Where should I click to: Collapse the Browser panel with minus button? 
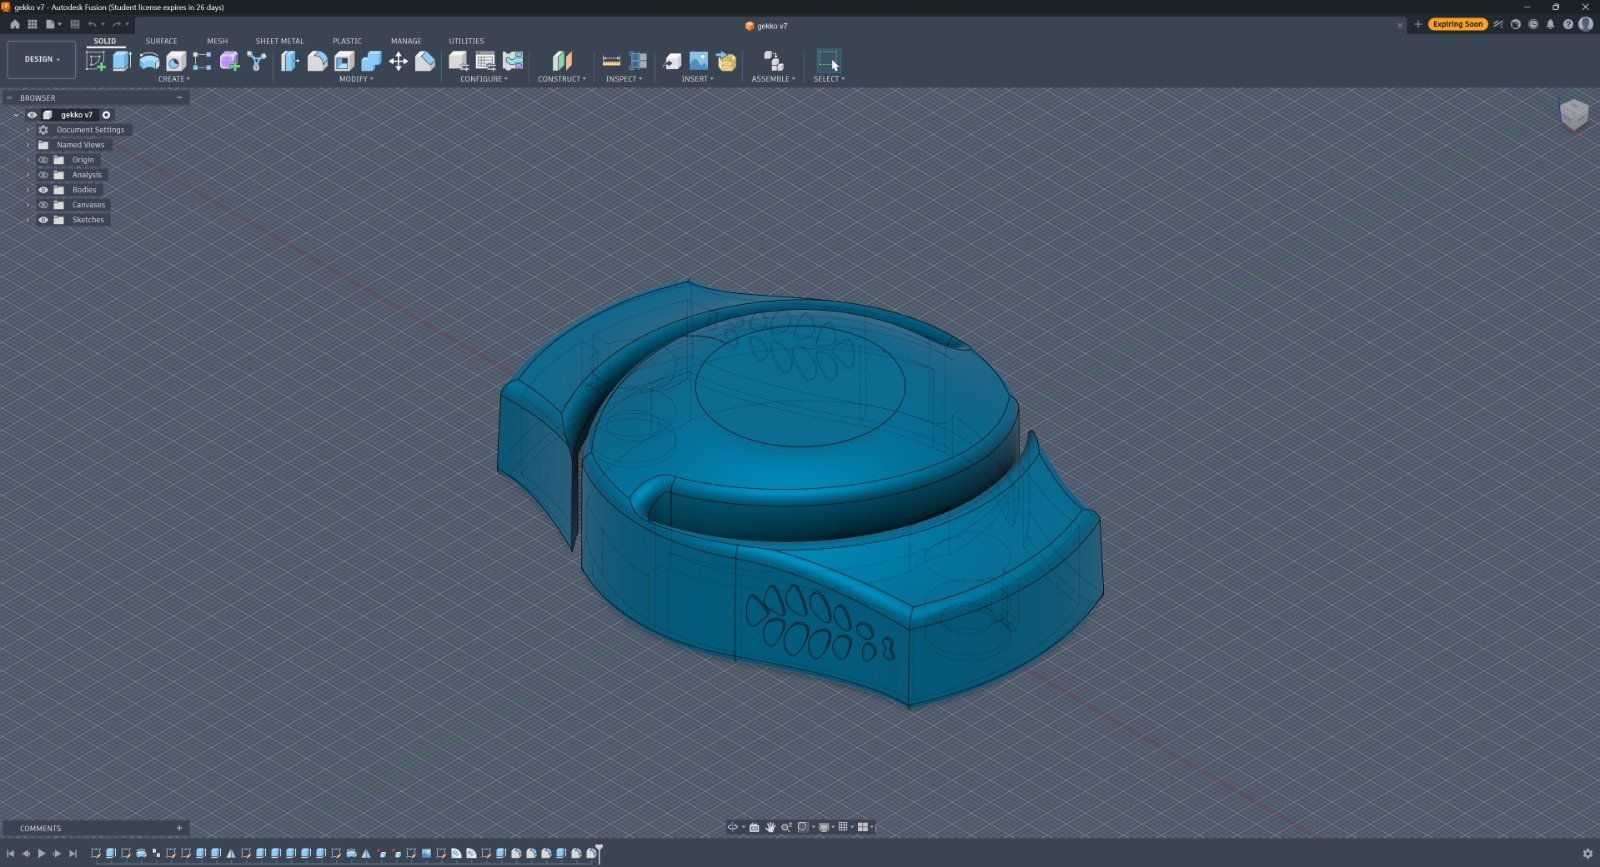point(179,98)
